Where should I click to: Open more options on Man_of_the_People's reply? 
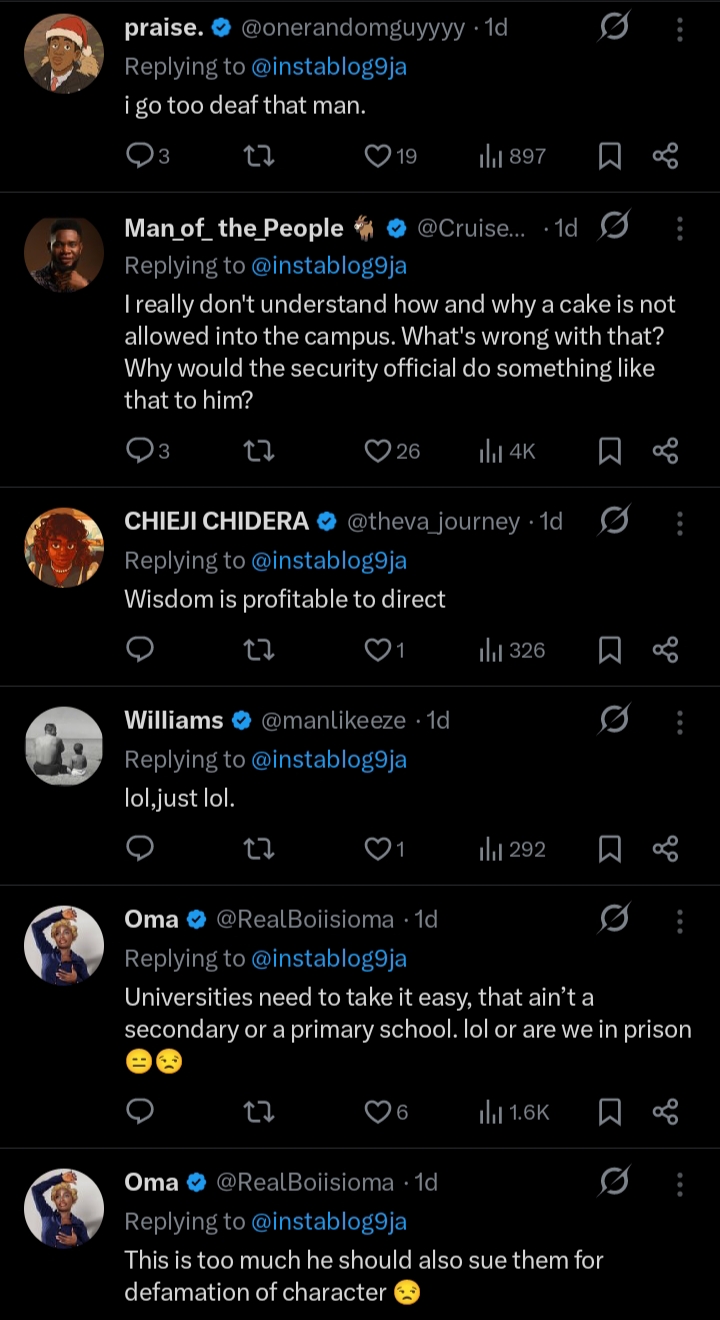click(x=680, y=229)
